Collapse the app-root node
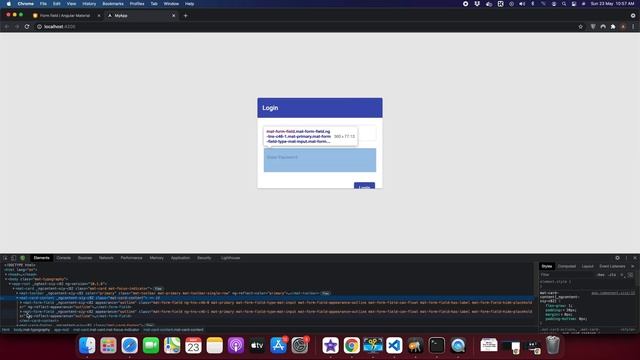 point(10,284)
